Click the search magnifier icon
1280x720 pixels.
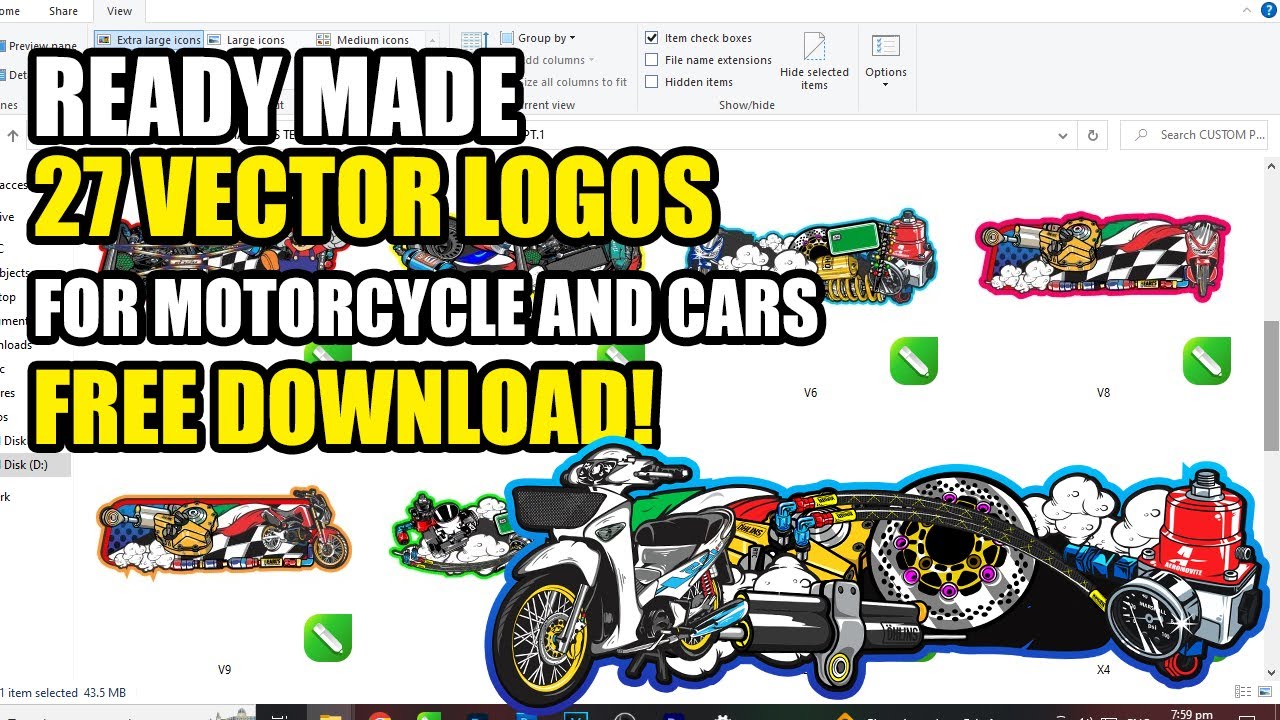pos(1141,135)
